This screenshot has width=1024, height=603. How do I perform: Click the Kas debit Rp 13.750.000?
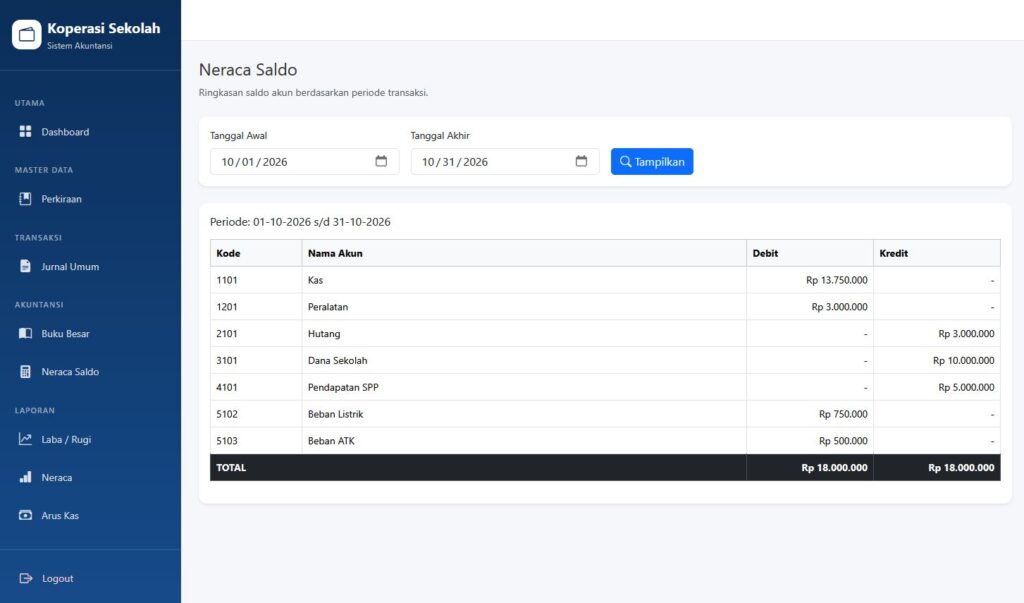(x=837, y=280)
